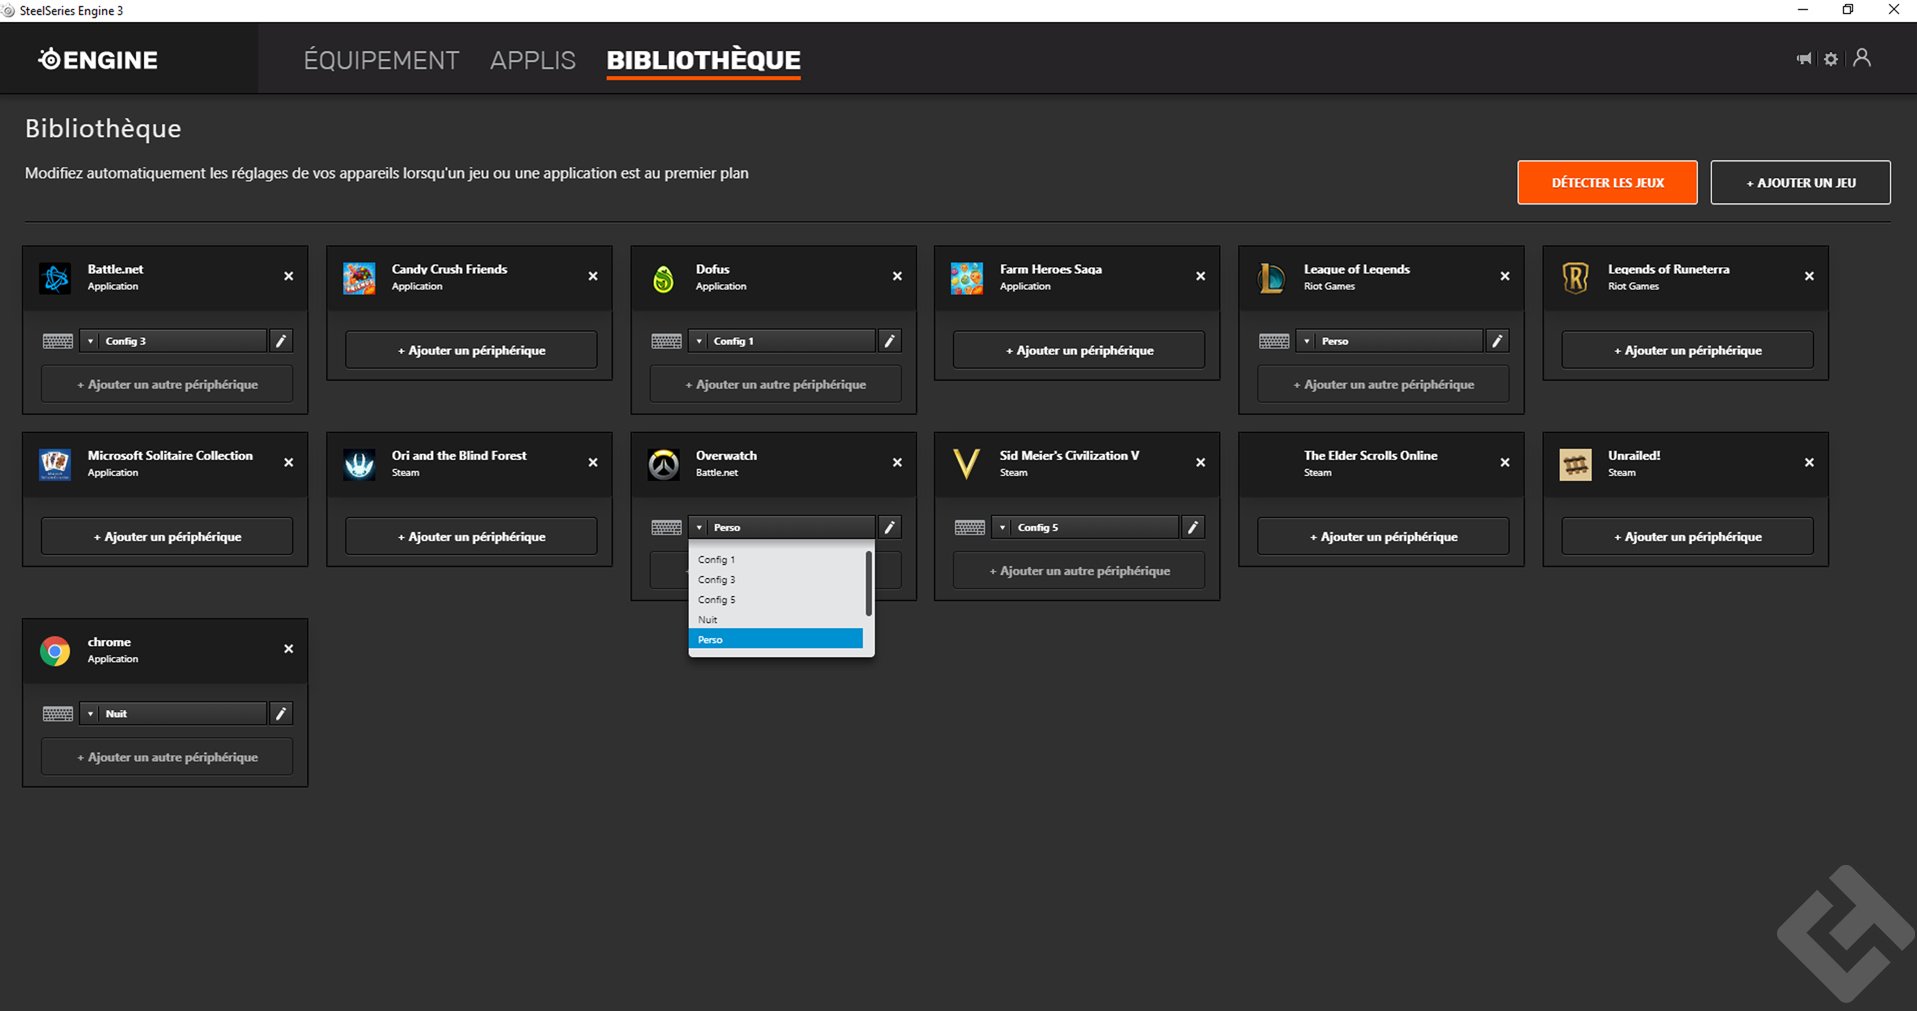Screen dimensions: 1917x1011
Task: Edit Dofus config with pencil icon
Action: click(889, 341)
